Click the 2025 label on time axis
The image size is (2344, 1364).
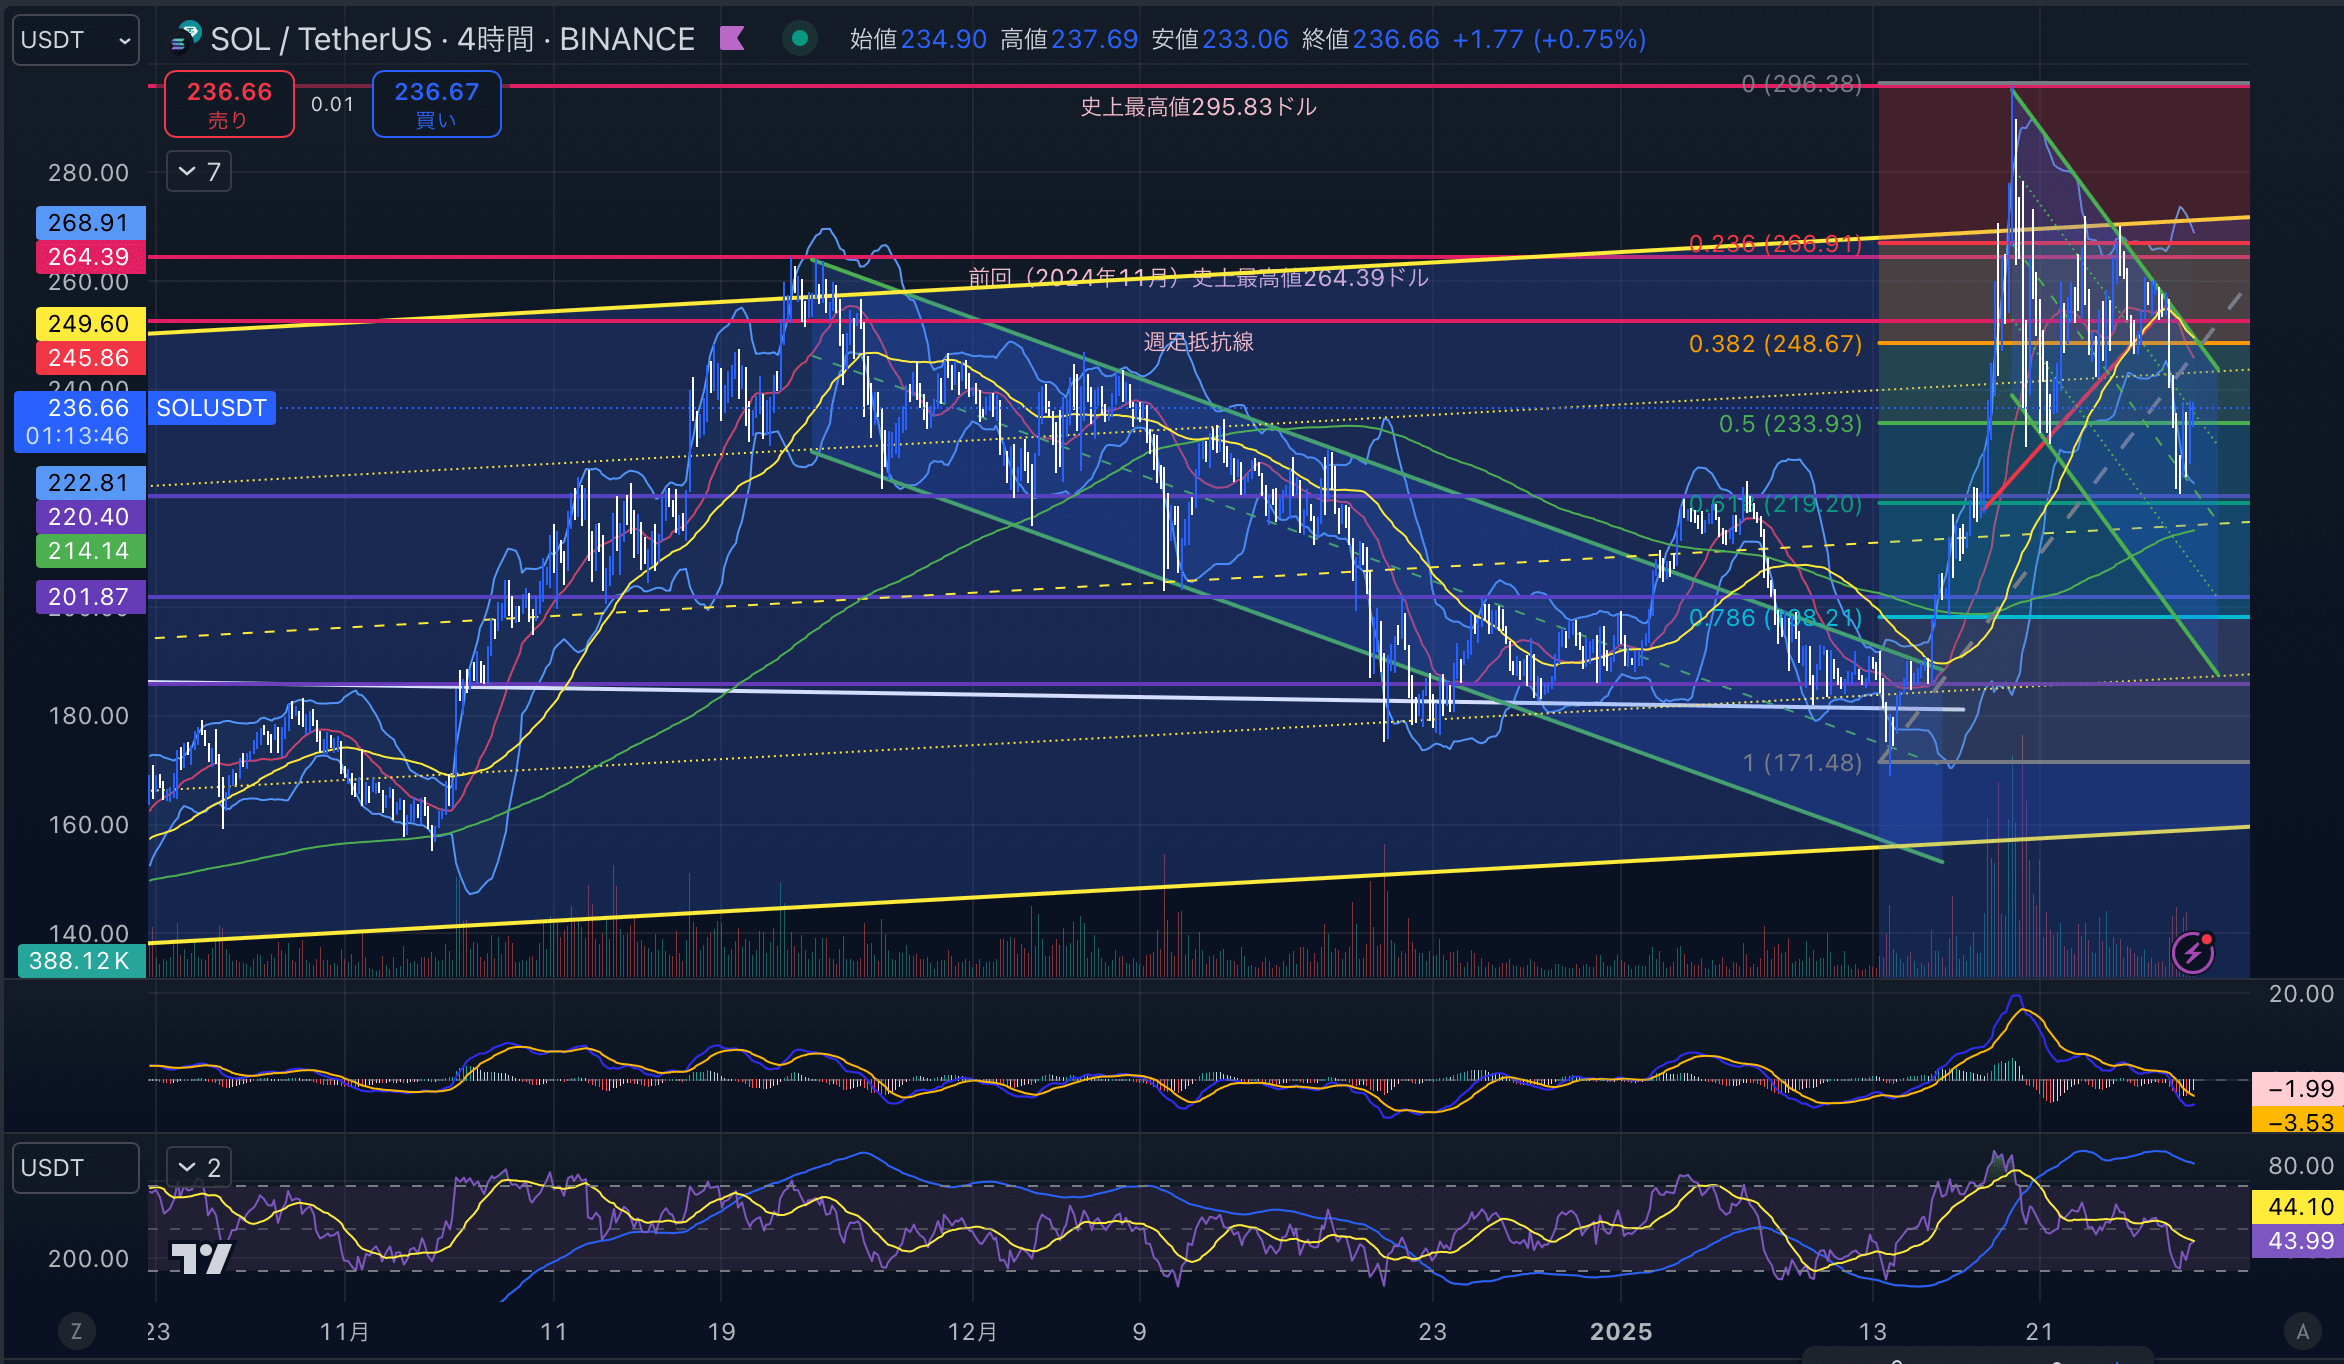(x=1621, y=1332)
